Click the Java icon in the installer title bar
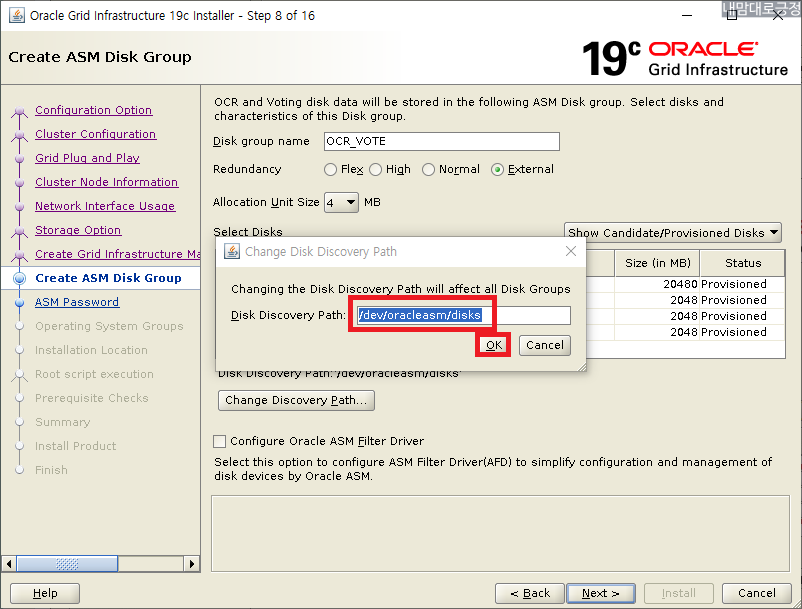This screenshot has width=802, height=609. [16, 15]
